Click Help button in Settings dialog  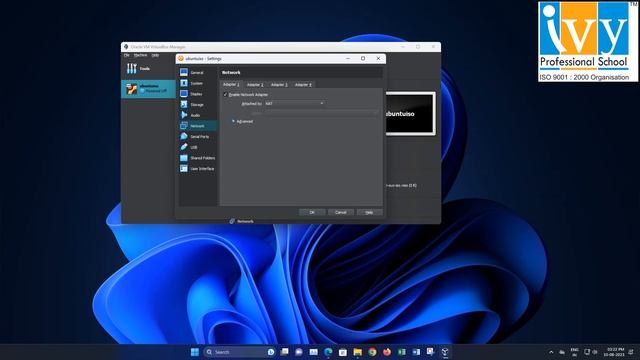(369, 212)
